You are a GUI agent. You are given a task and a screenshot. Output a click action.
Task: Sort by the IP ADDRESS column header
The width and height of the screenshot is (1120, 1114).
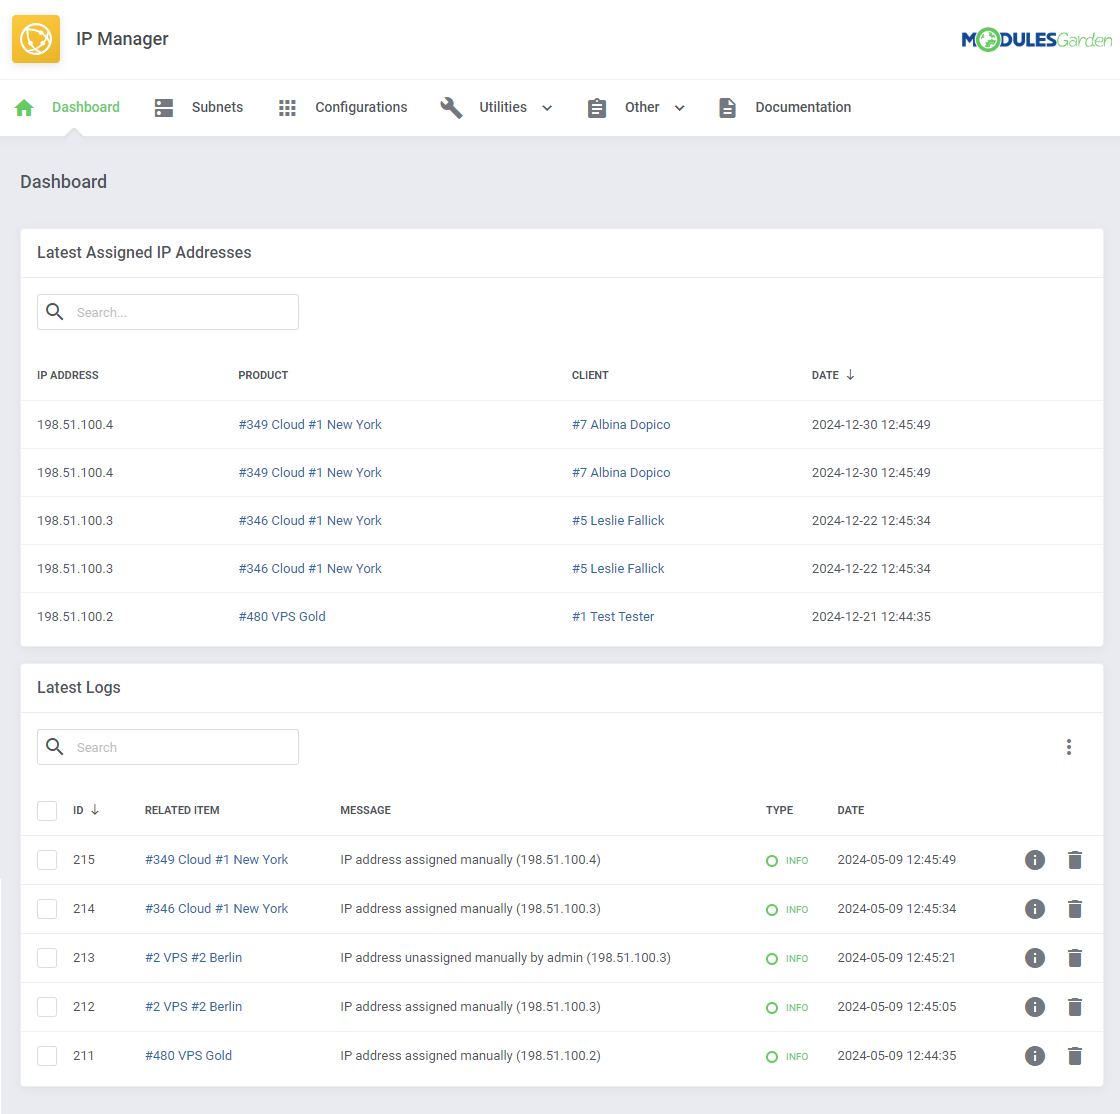[x=68, y=375]
